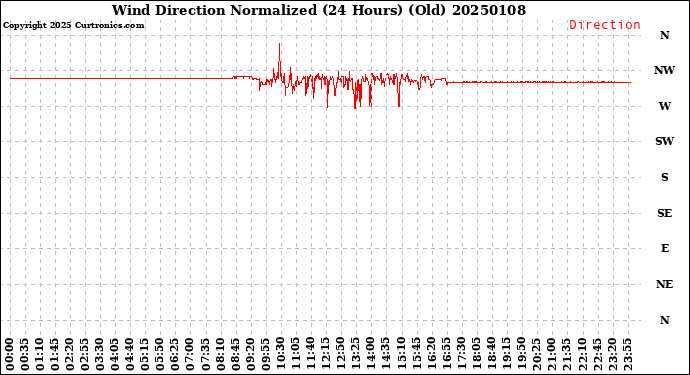Image resolution: width=690 pixels, height=375 pixels.
Task: Click the '06:25' time axis label
Action: coord(175,355)
